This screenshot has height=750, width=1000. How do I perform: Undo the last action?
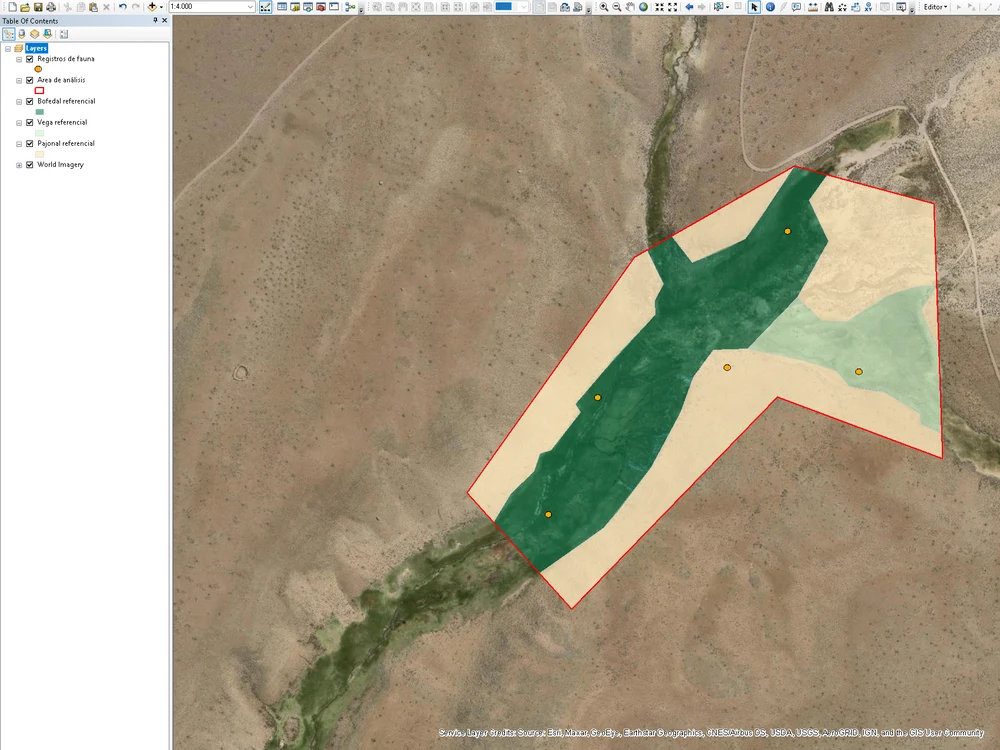[122, 7]
